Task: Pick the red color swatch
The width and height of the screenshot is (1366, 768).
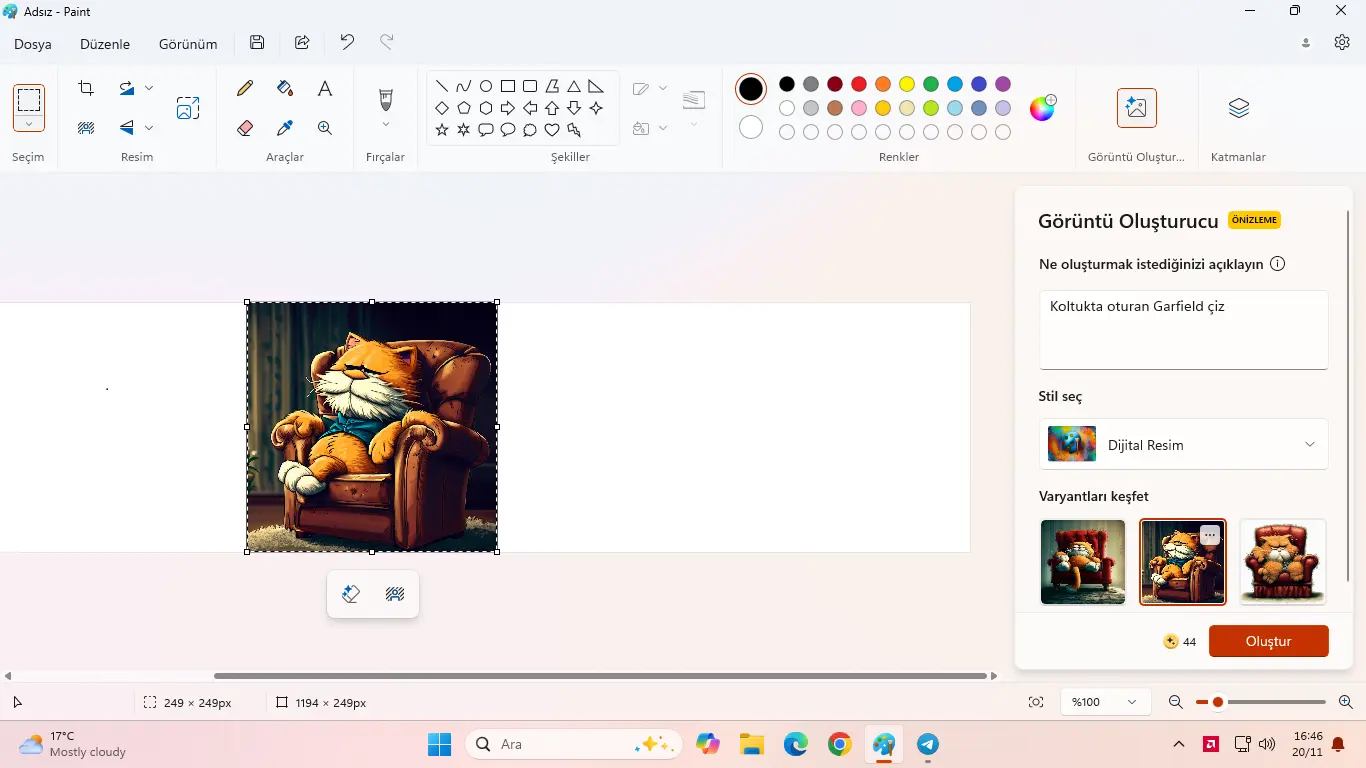Action: pyautogui.click(x=859, y=84)
